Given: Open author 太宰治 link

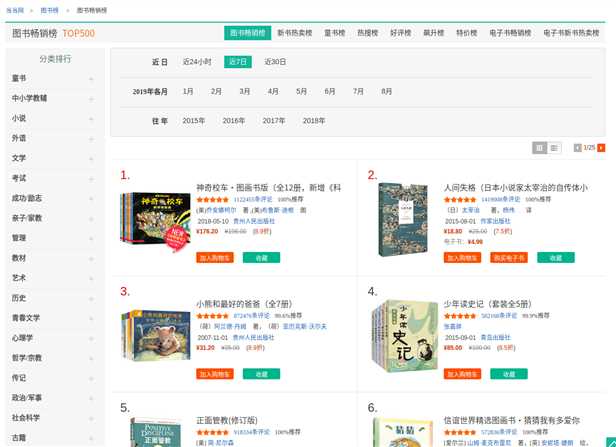Looking at the screenshot, I should pos(471,211).
